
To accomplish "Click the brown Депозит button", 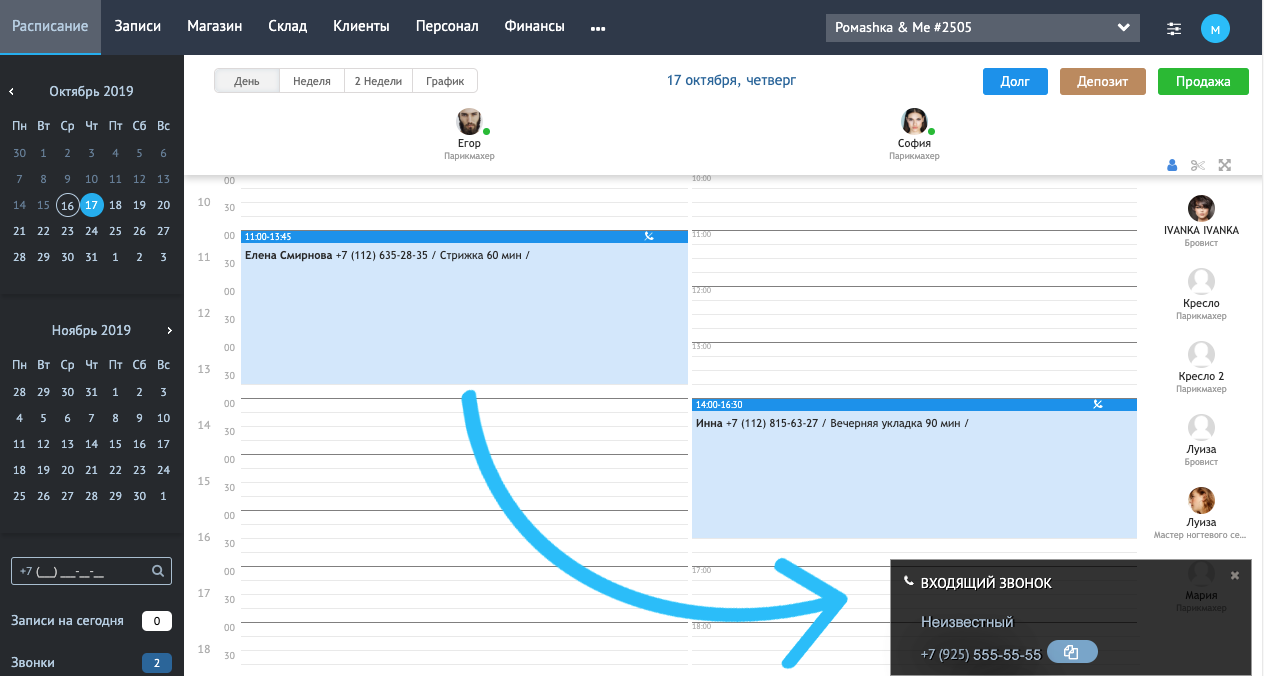I will (x=1102, y=82).
